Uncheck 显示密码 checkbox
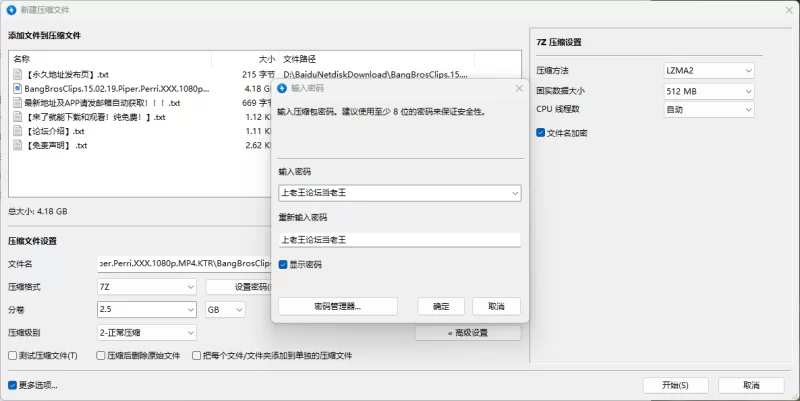Screen dimensions: 800x401 tap(283, 265)
